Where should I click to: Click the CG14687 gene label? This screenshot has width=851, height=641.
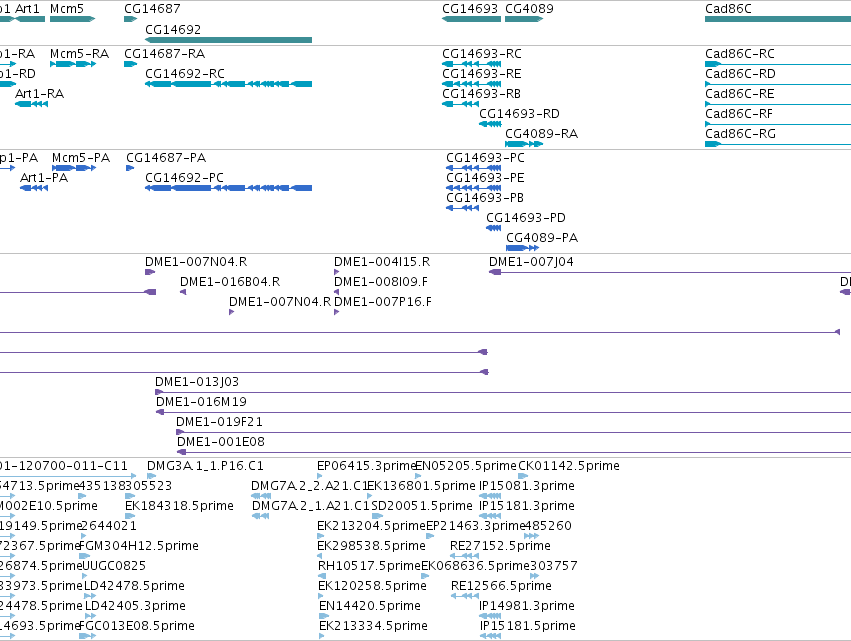pyautogui.click(x=152, y=9)
